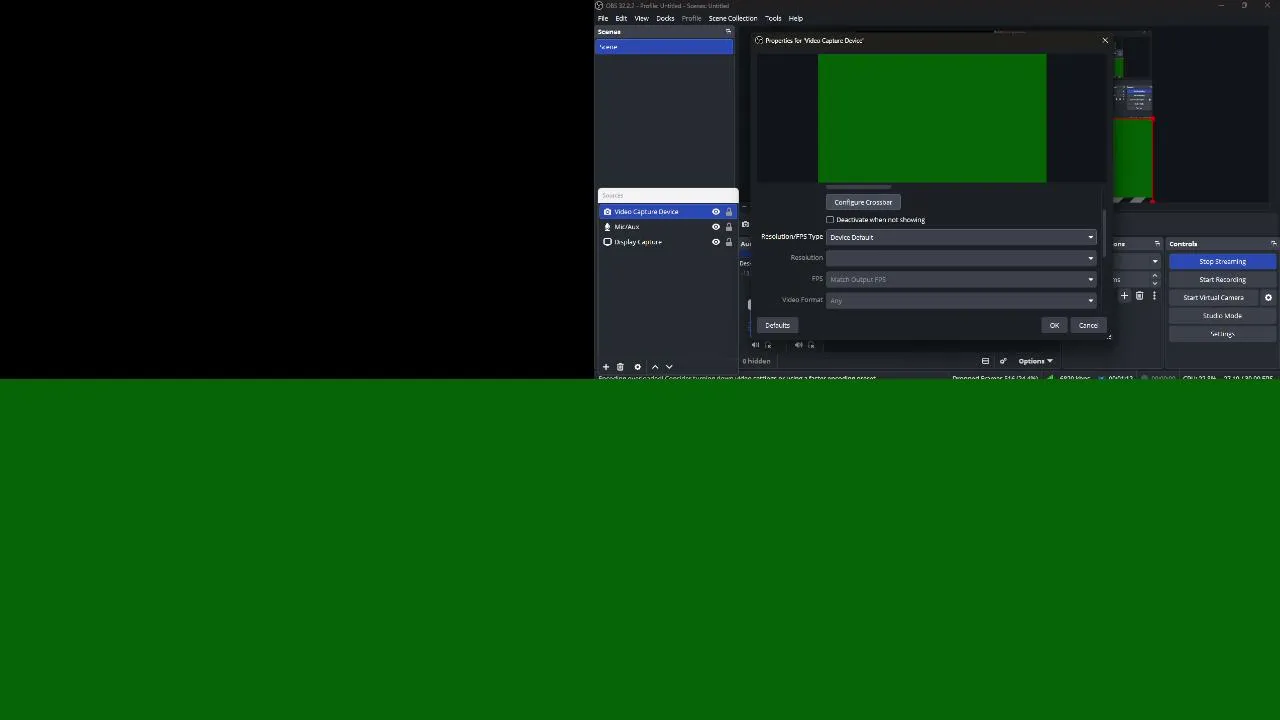Enable Studio Mode
The width and height of the screenshot is (1280, 720).
(1222, 316)
